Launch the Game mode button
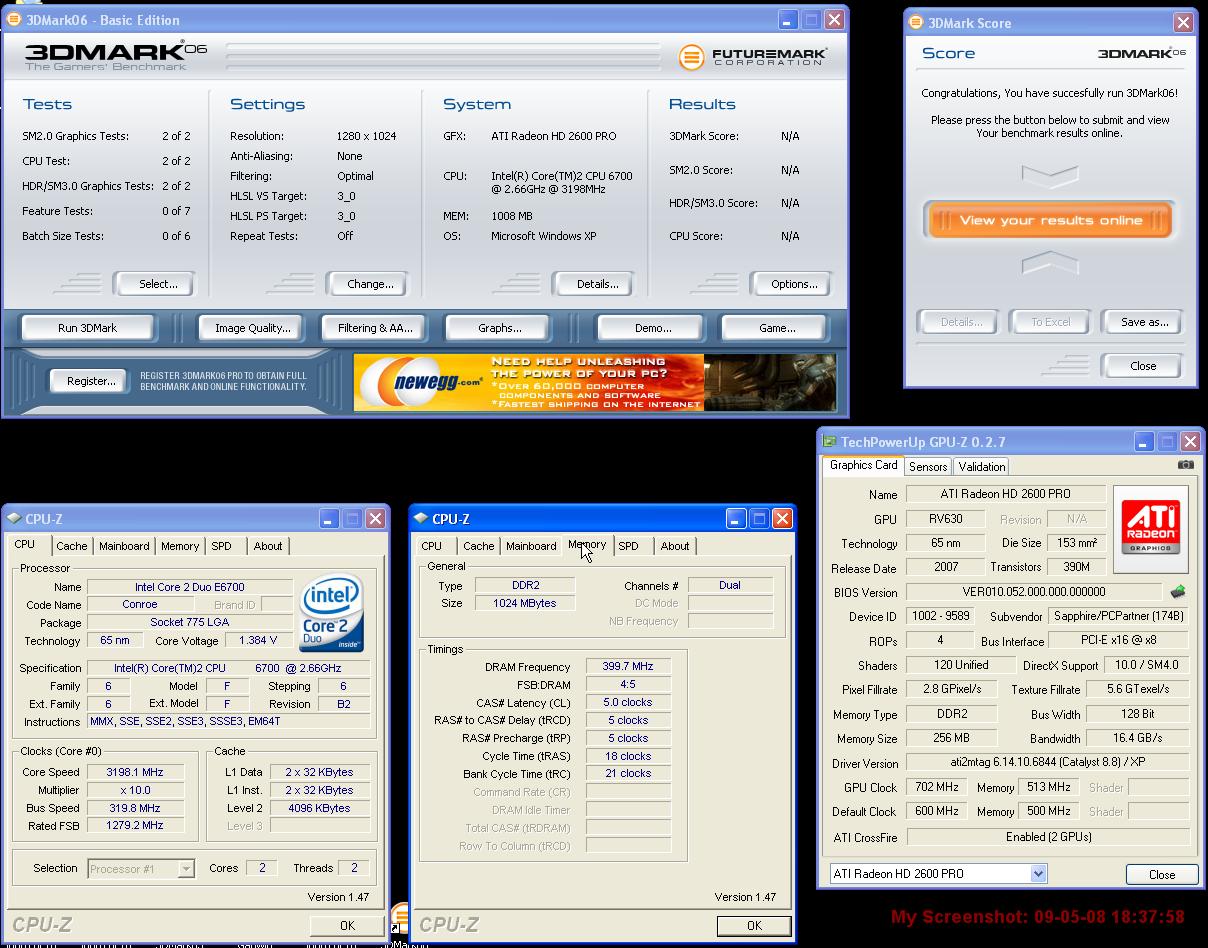 coord(777,328)
